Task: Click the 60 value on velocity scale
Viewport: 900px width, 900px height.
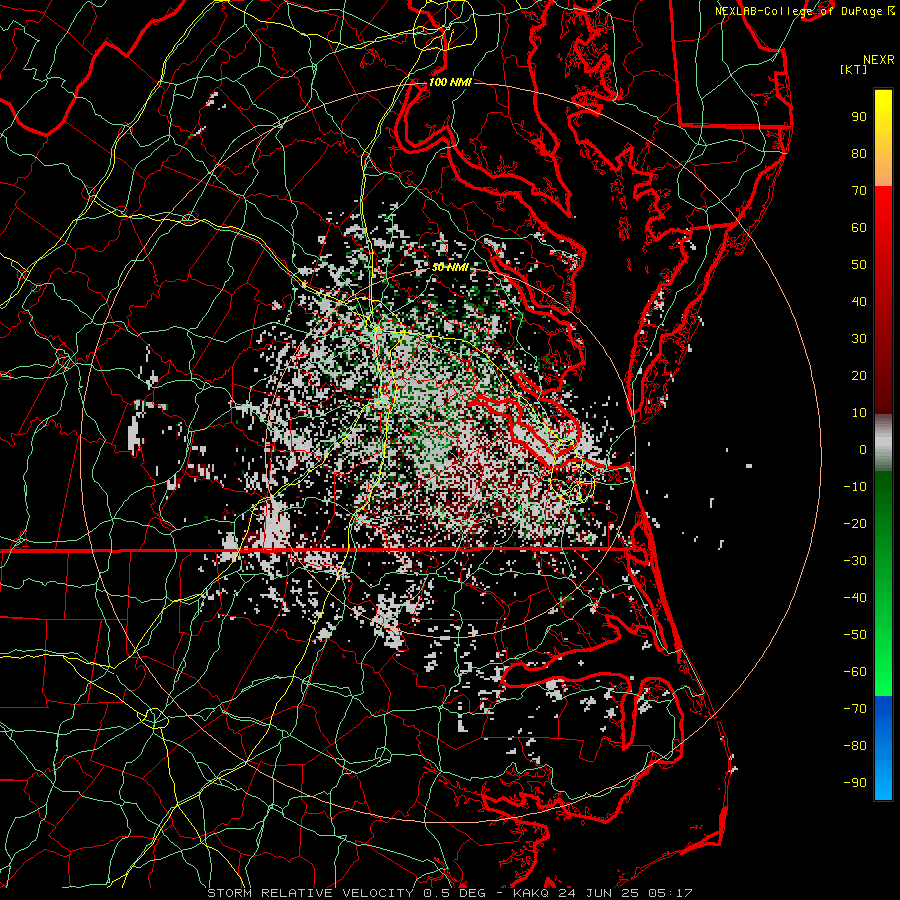Action: pyautogui.click(x=859, y=227)
